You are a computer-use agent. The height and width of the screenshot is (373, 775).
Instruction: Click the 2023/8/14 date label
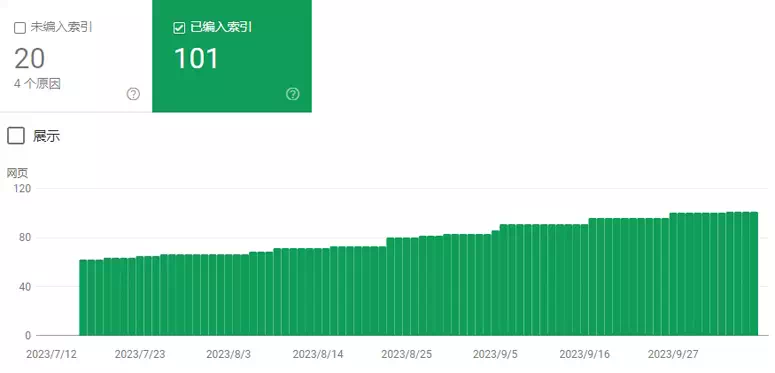[x=318, y=355]
